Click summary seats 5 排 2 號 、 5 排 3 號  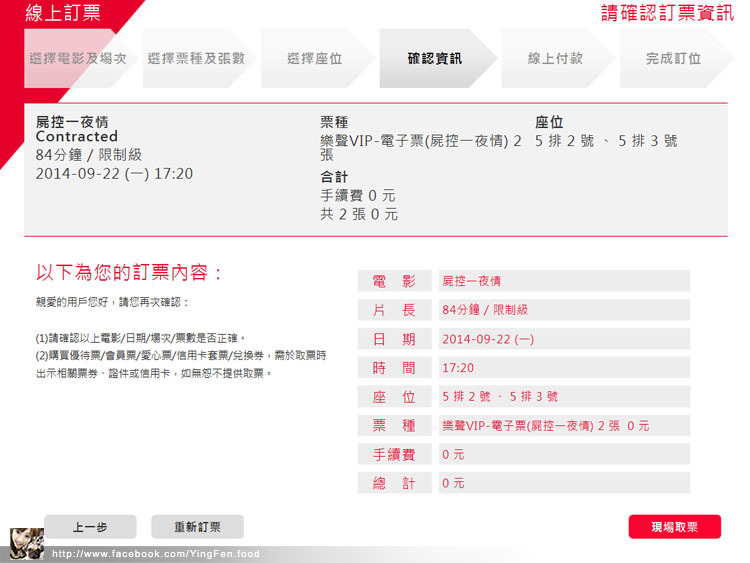tap(606, 141)
